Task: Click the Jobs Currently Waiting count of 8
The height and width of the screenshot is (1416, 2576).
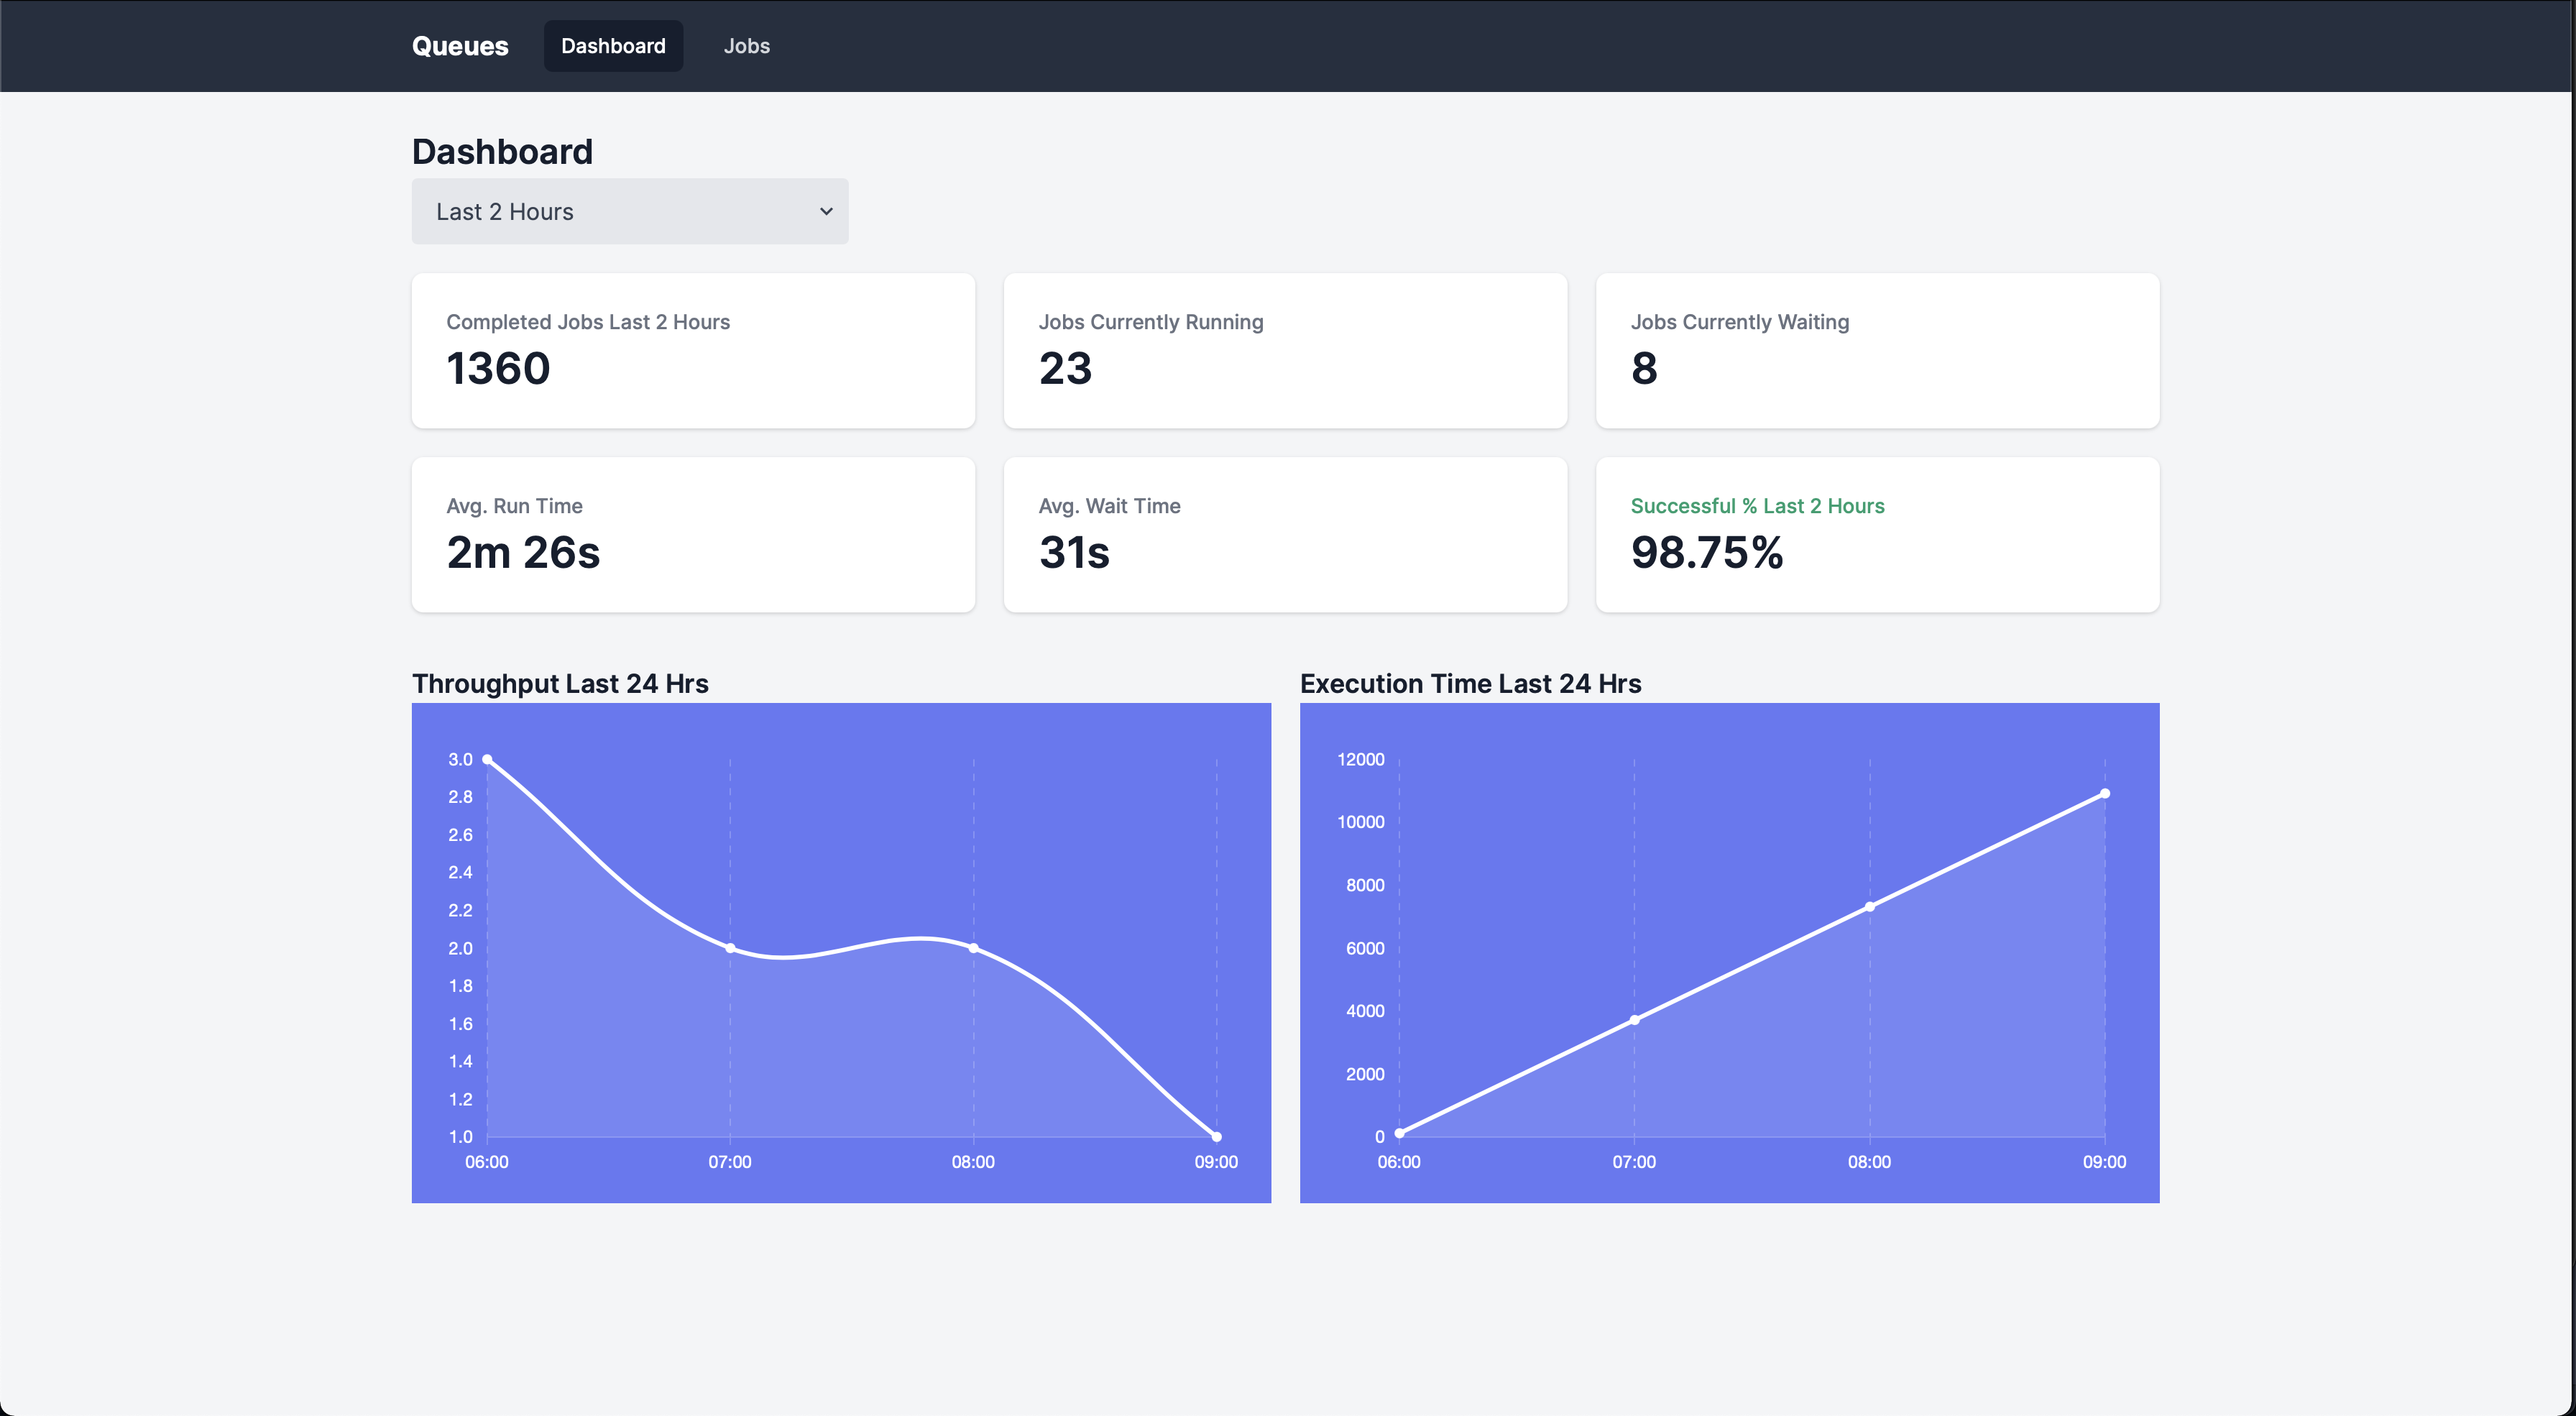Action: point(1645,368)
